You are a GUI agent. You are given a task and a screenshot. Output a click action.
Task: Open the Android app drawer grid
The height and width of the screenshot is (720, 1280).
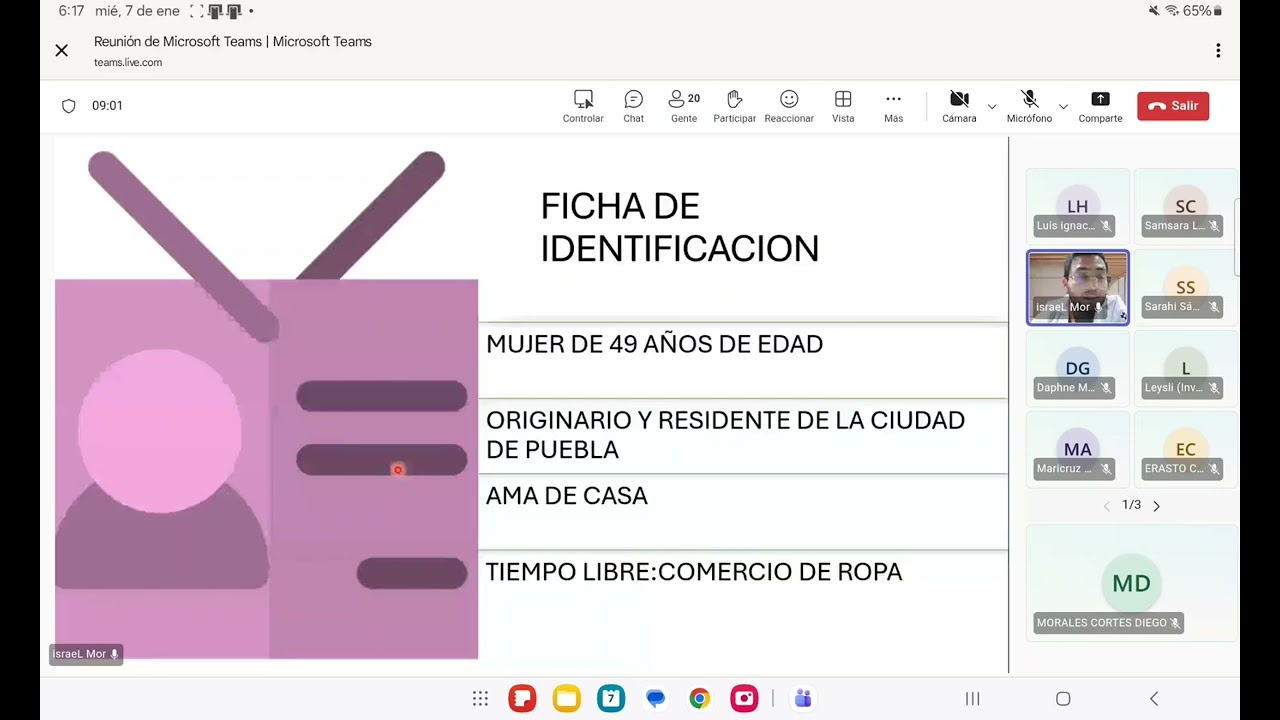(480, 699)
